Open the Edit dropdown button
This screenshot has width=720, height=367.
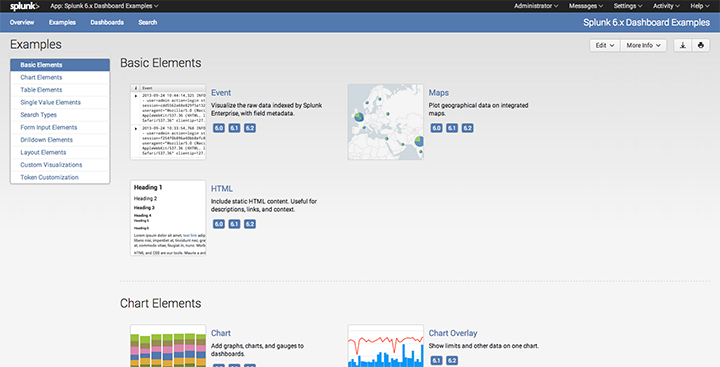coord(605,45)
